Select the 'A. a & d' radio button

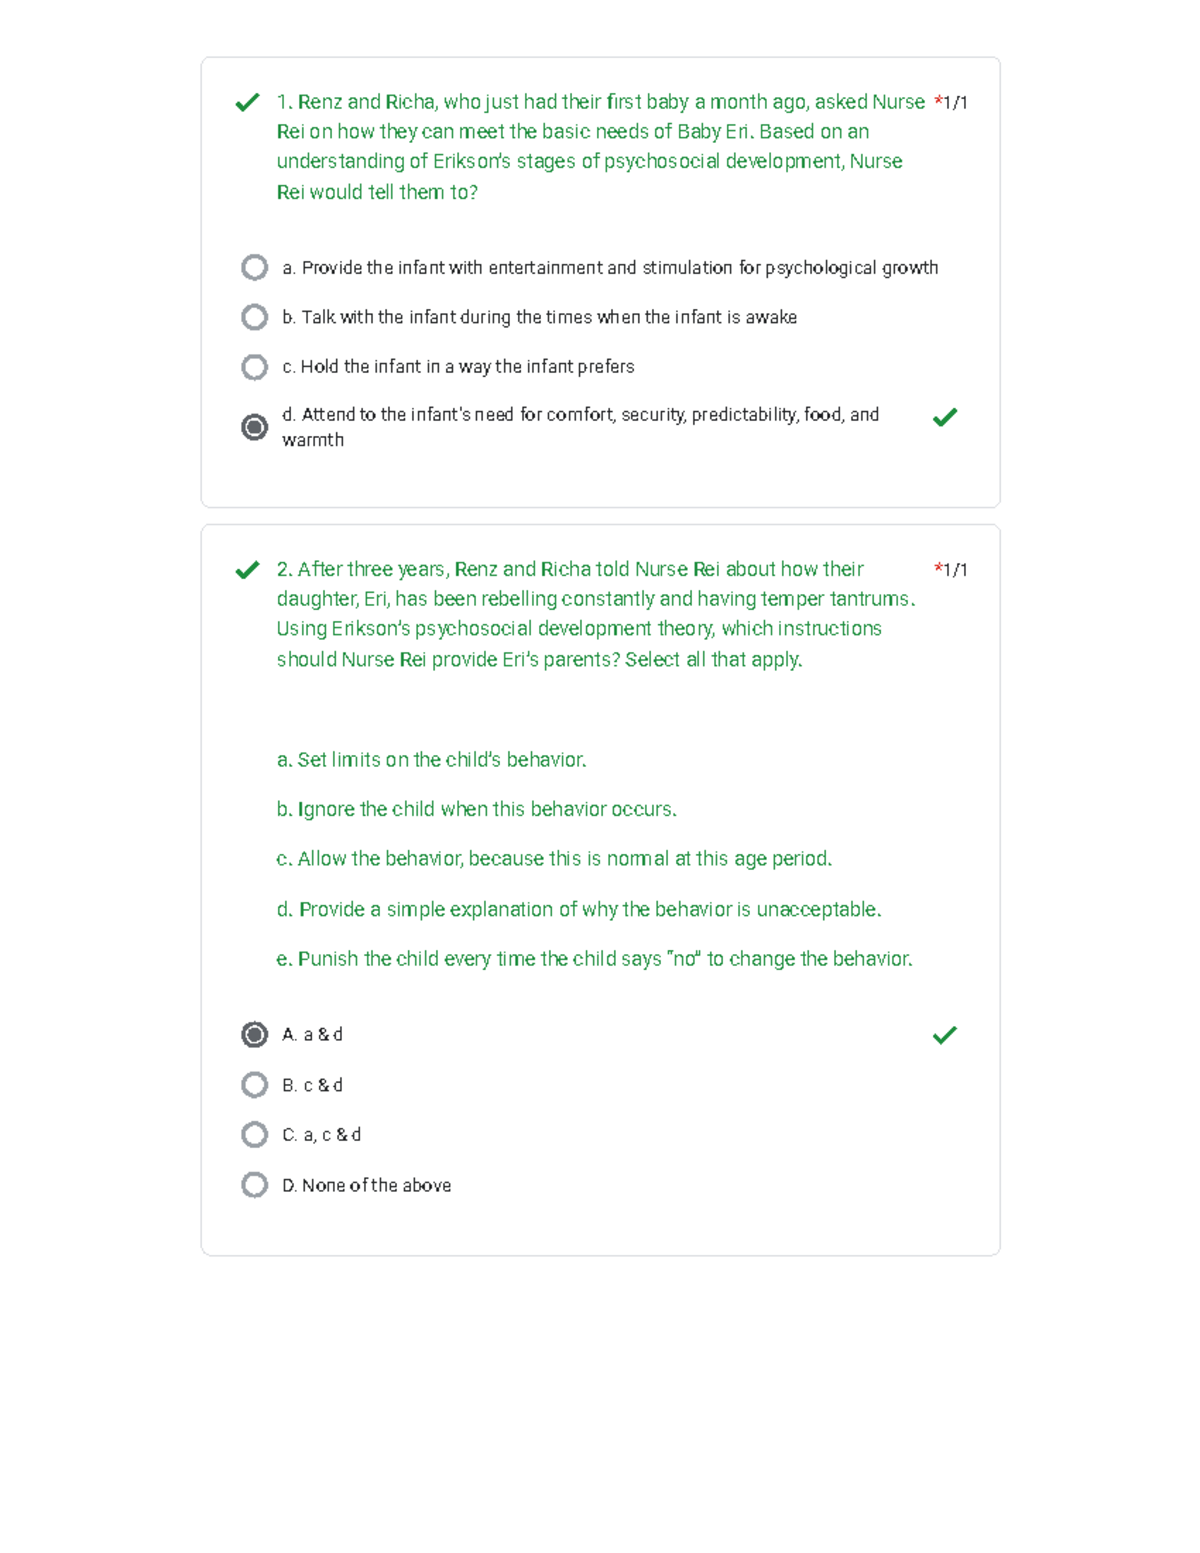click(255, 1034)
